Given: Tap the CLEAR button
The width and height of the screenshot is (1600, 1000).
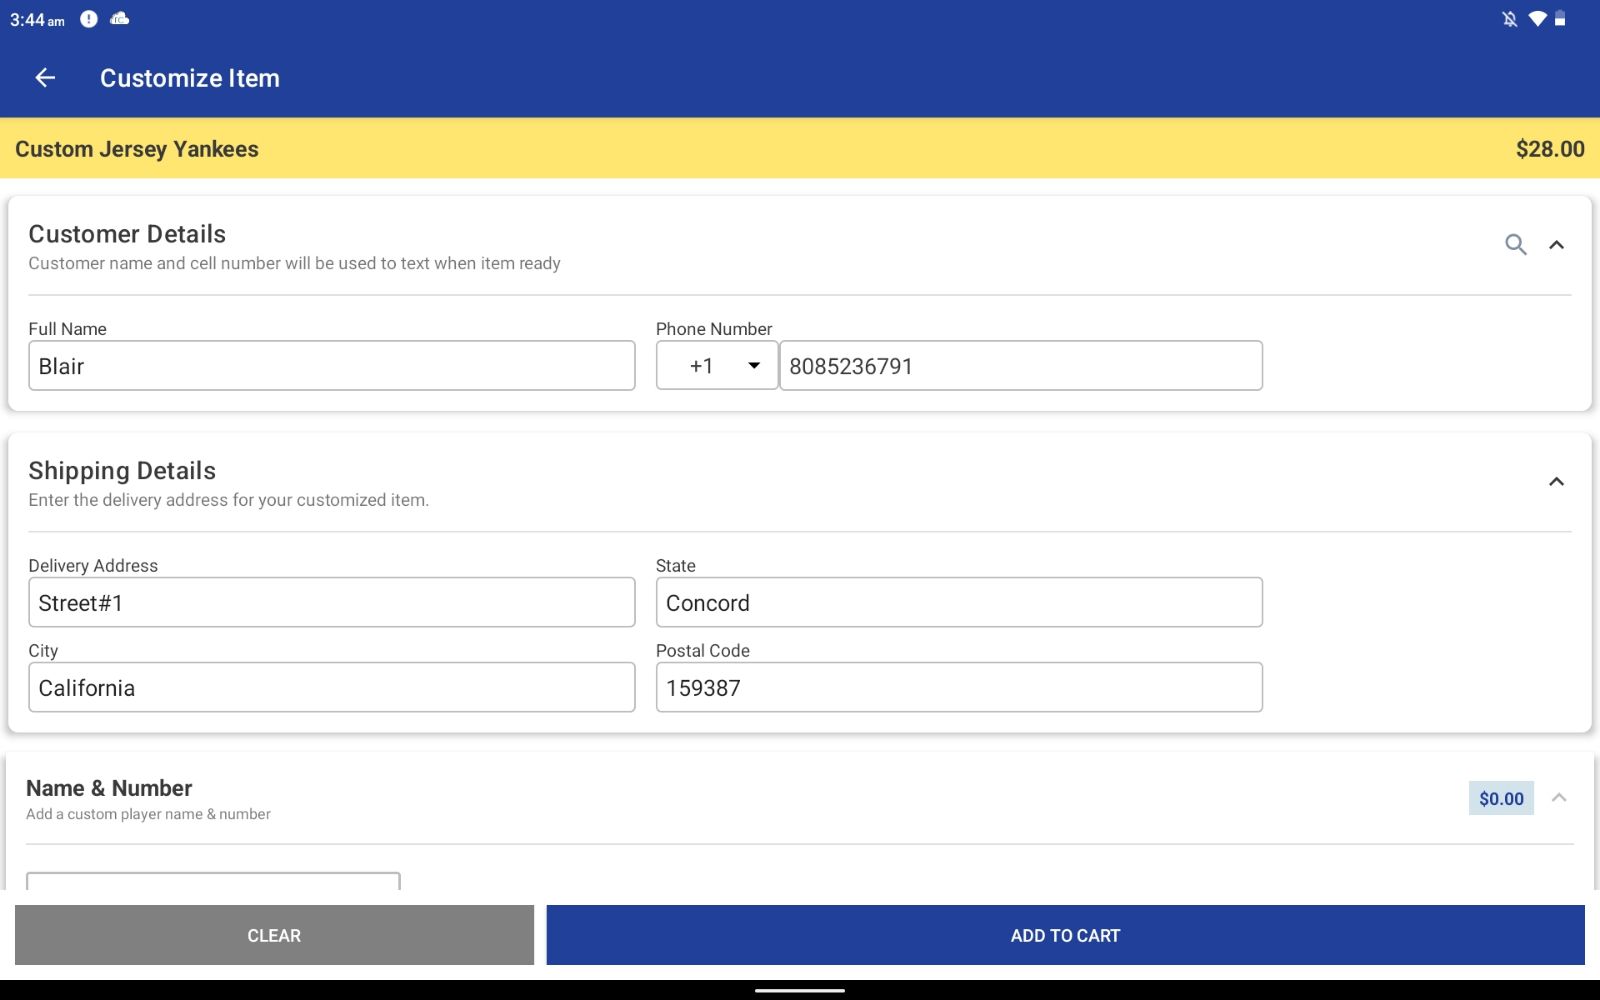Looking at the screenshot, I should [274, 935].
